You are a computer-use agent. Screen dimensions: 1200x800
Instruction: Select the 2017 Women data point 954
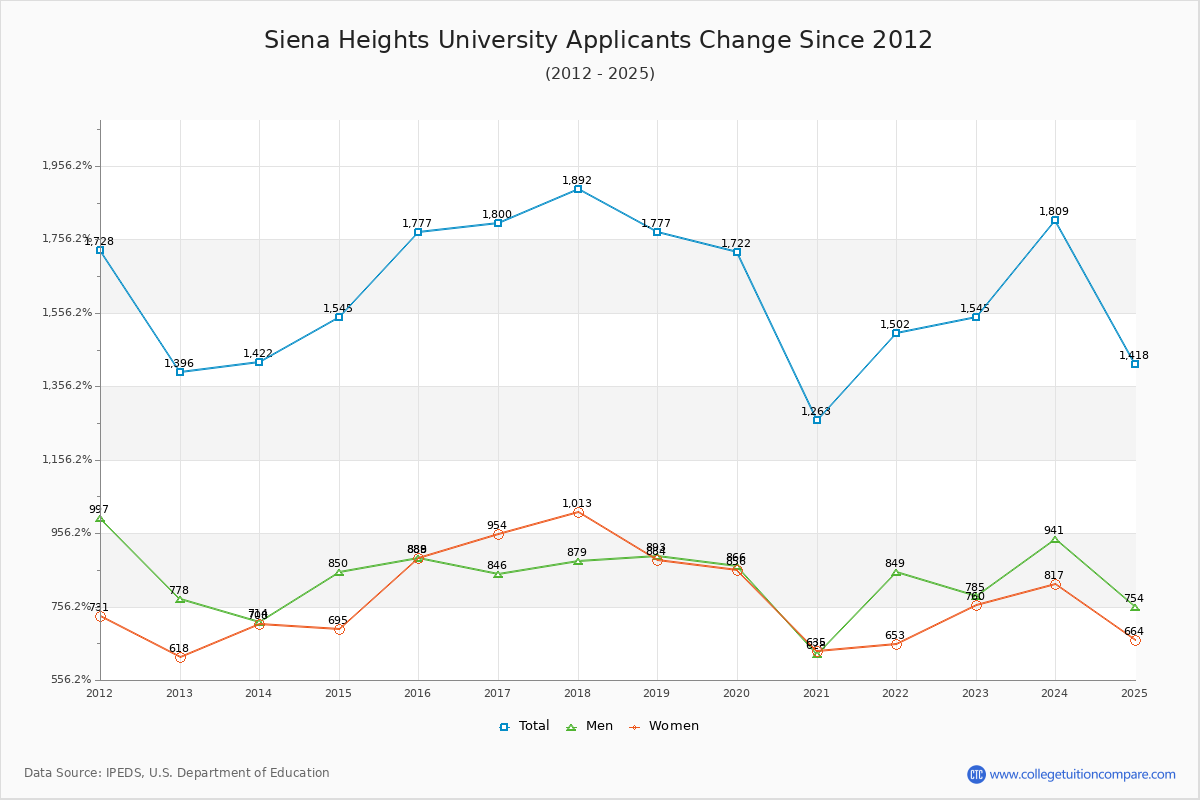pyautogui.click(x=498, y=534)
